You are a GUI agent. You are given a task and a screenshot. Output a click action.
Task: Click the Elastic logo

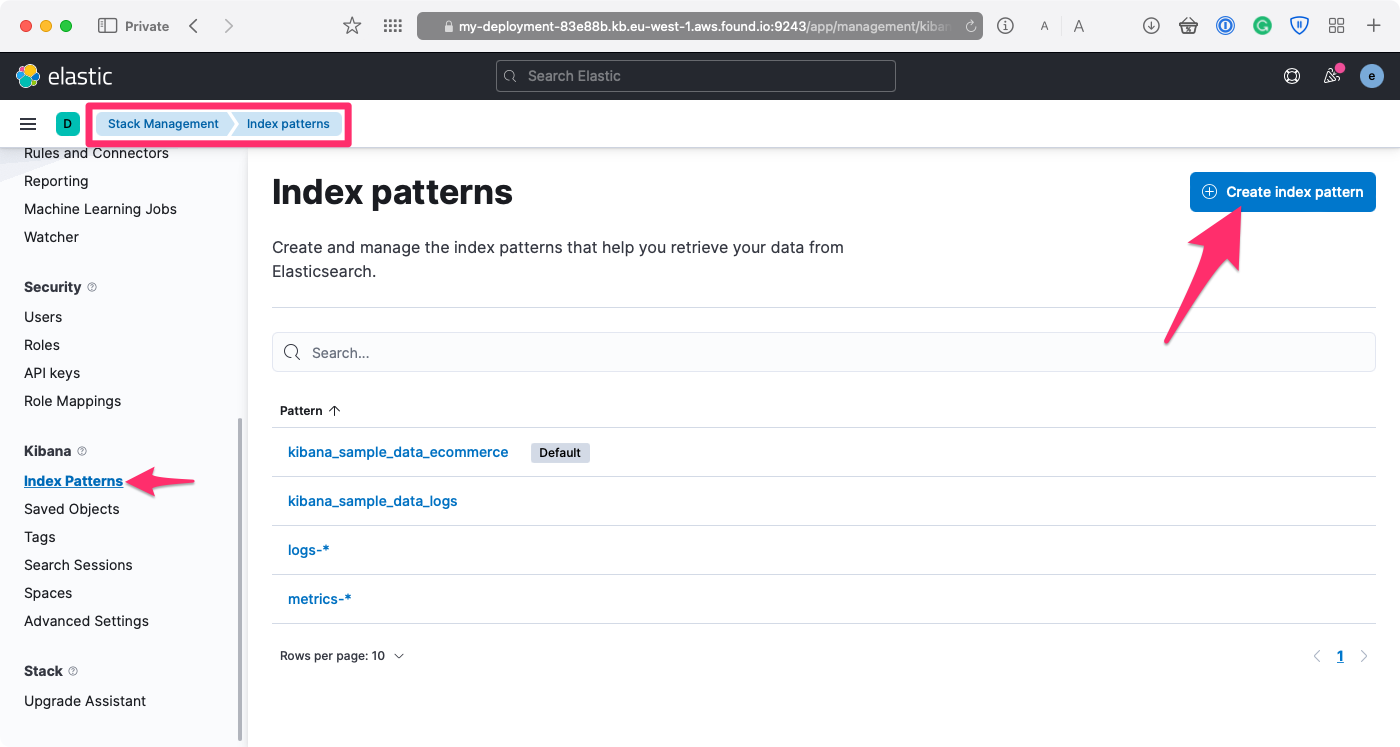pyautogui.click(x=64, y=76)
